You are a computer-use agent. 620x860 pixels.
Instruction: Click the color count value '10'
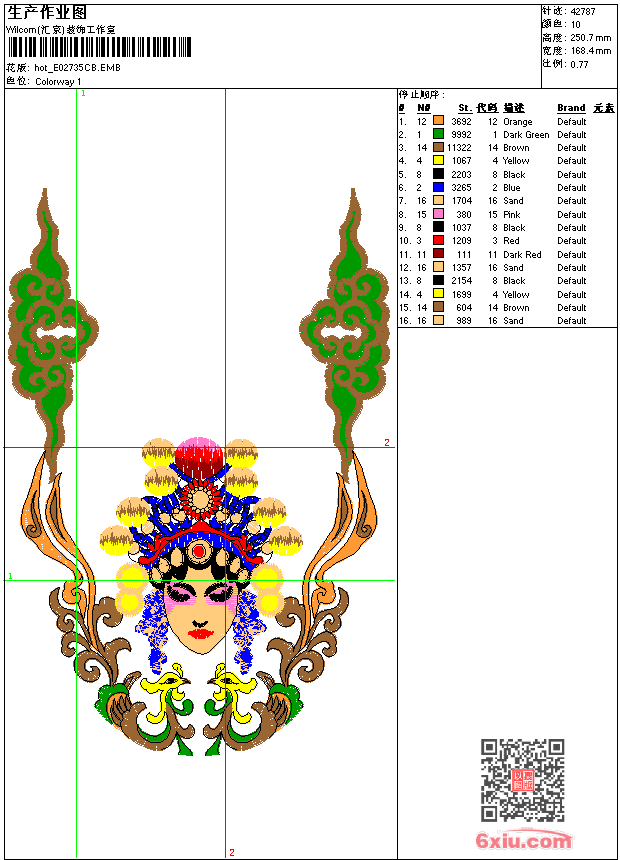point(575,25)
